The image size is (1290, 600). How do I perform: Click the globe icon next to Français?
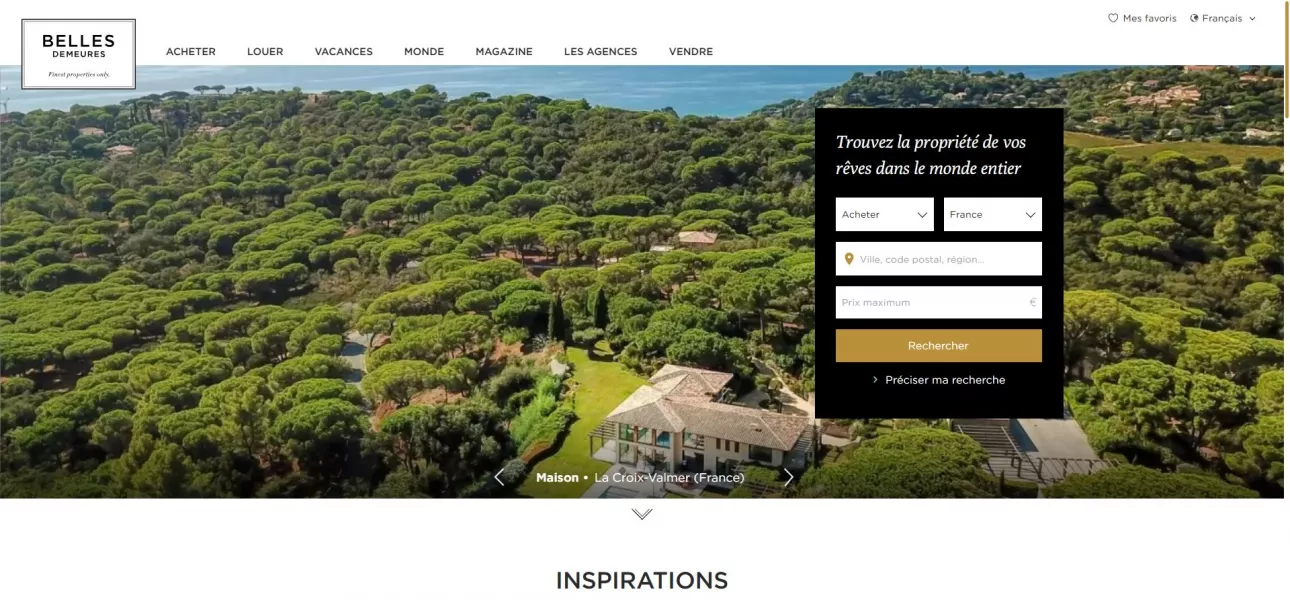1194,18
